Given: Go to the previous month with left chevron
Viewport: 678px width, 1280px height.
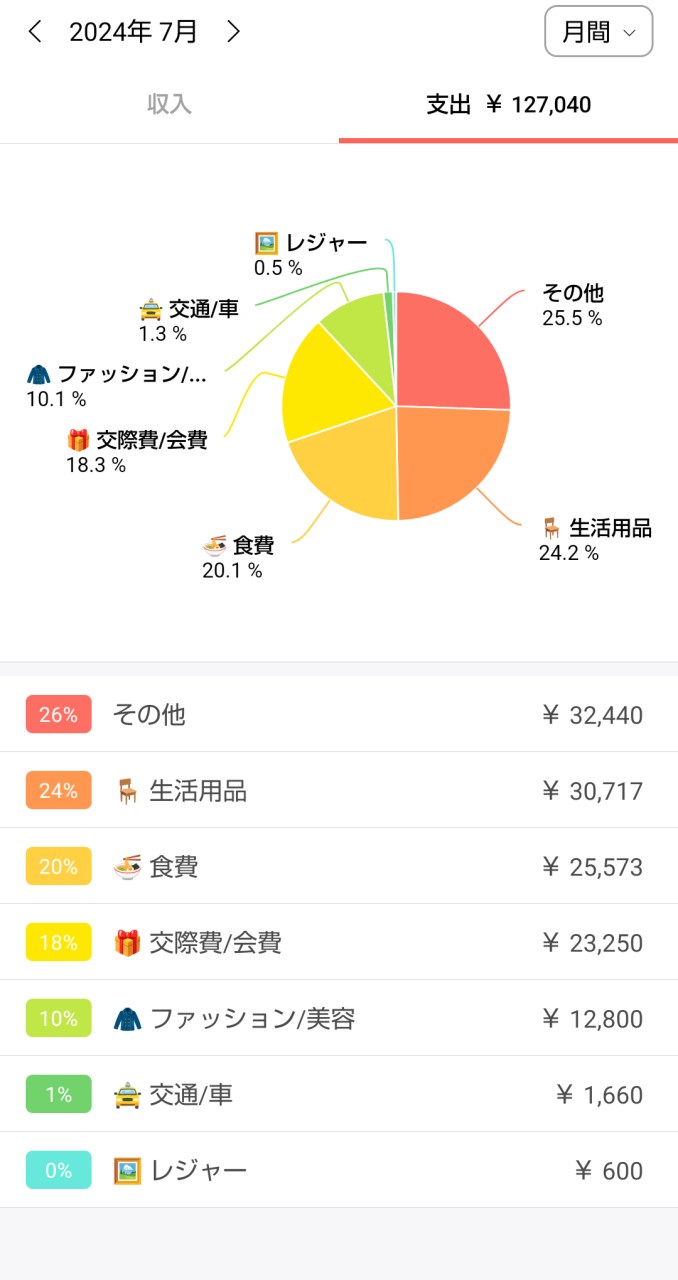Looking at the screenshot, I should [x=35, y=32].
